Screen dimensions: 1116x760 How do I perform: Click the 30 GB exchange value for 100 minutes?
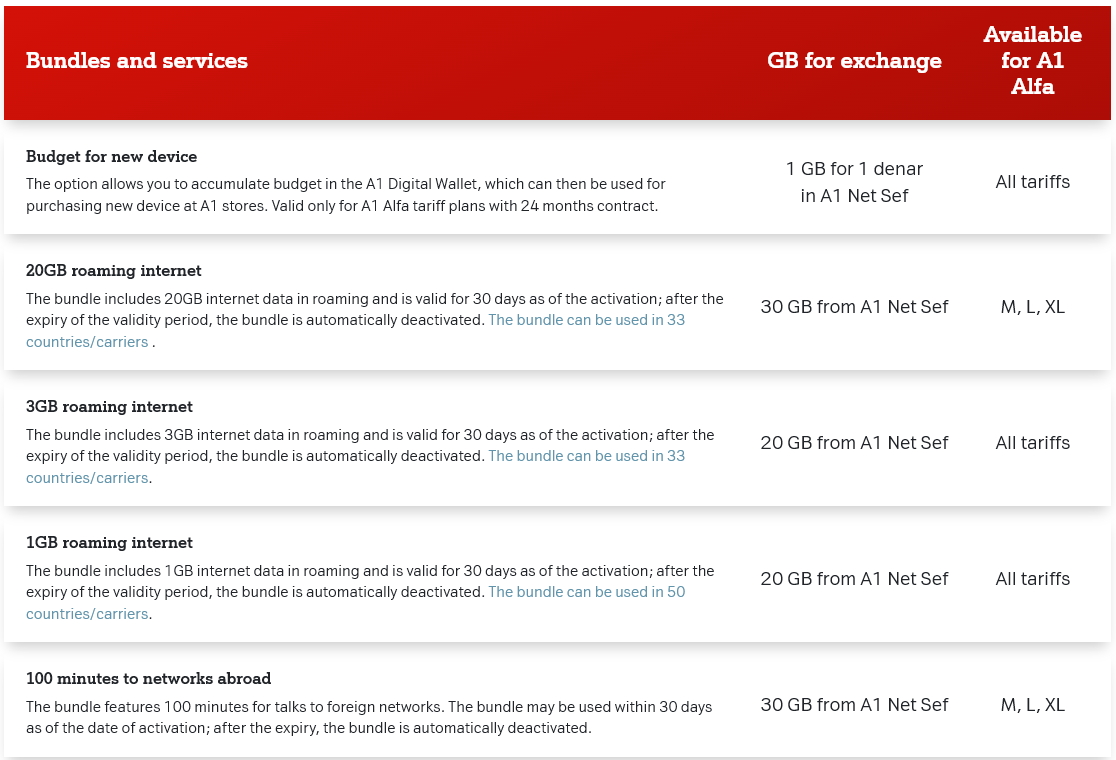point(854,705)
